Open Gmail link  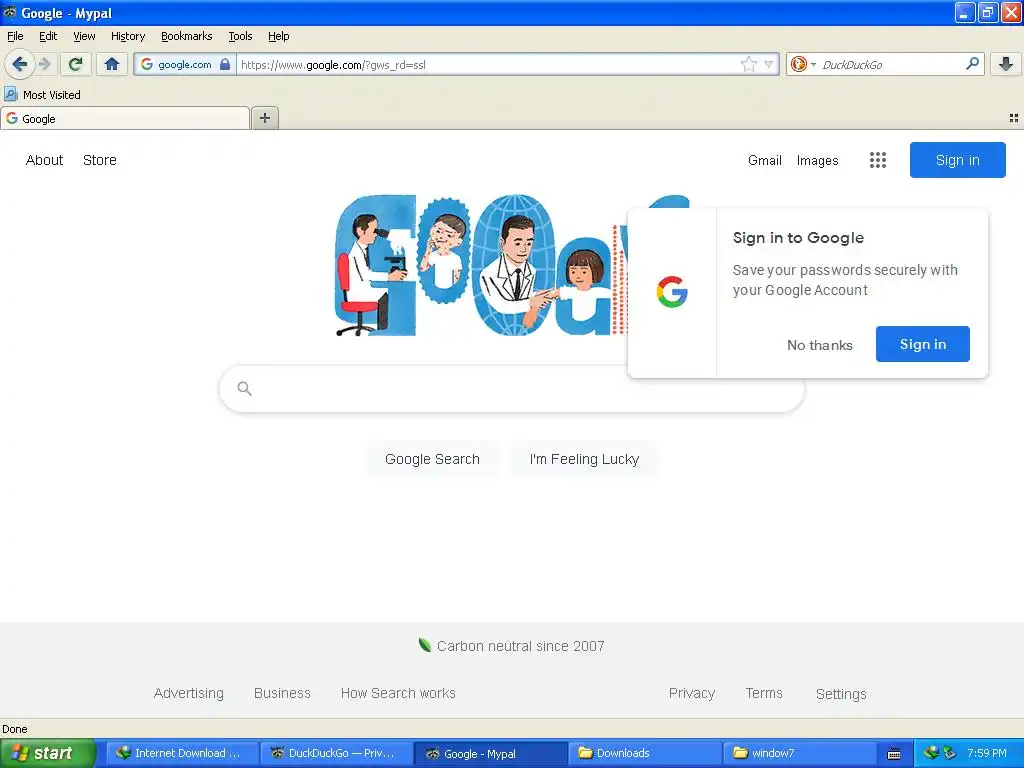coord(765,160)
